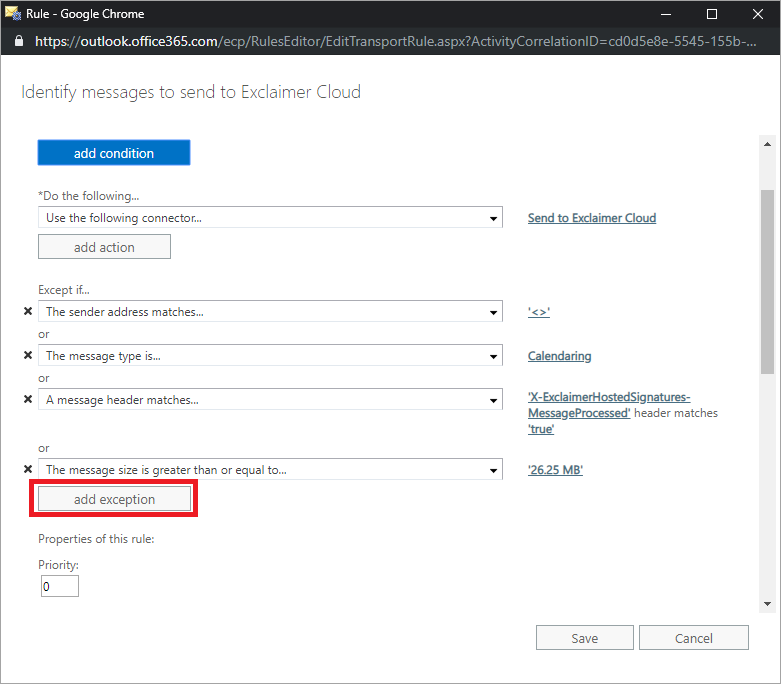Edit the 'Calendaring' message type link

point(559,356)
